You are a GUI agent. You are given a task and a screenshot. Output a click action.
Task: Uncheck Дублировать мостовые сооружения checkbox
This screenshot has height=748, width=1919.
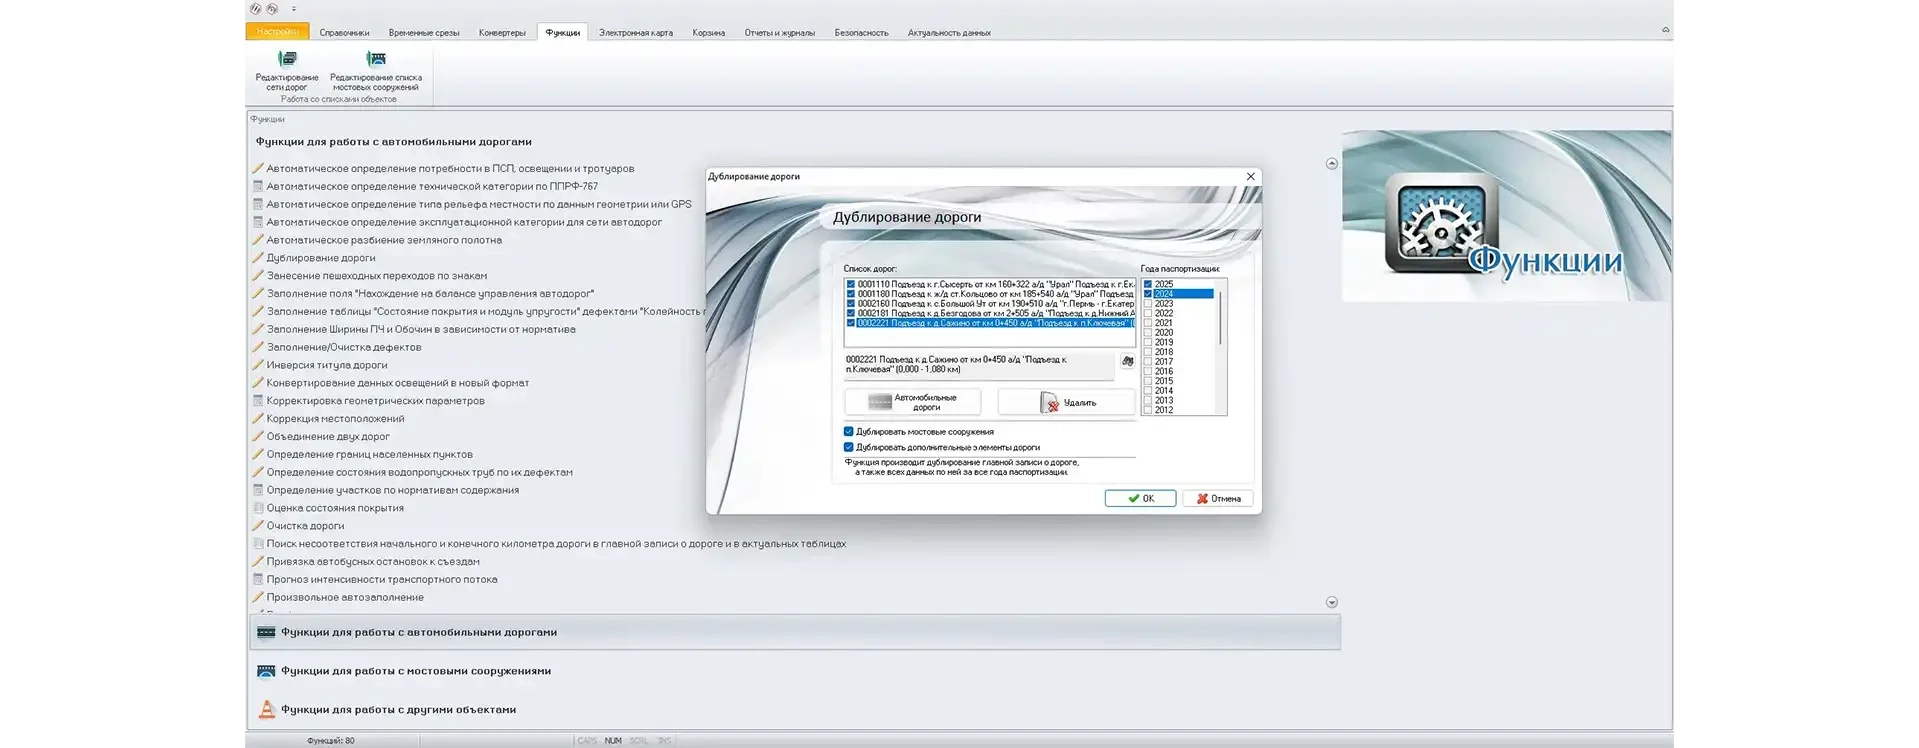(849, 432)
